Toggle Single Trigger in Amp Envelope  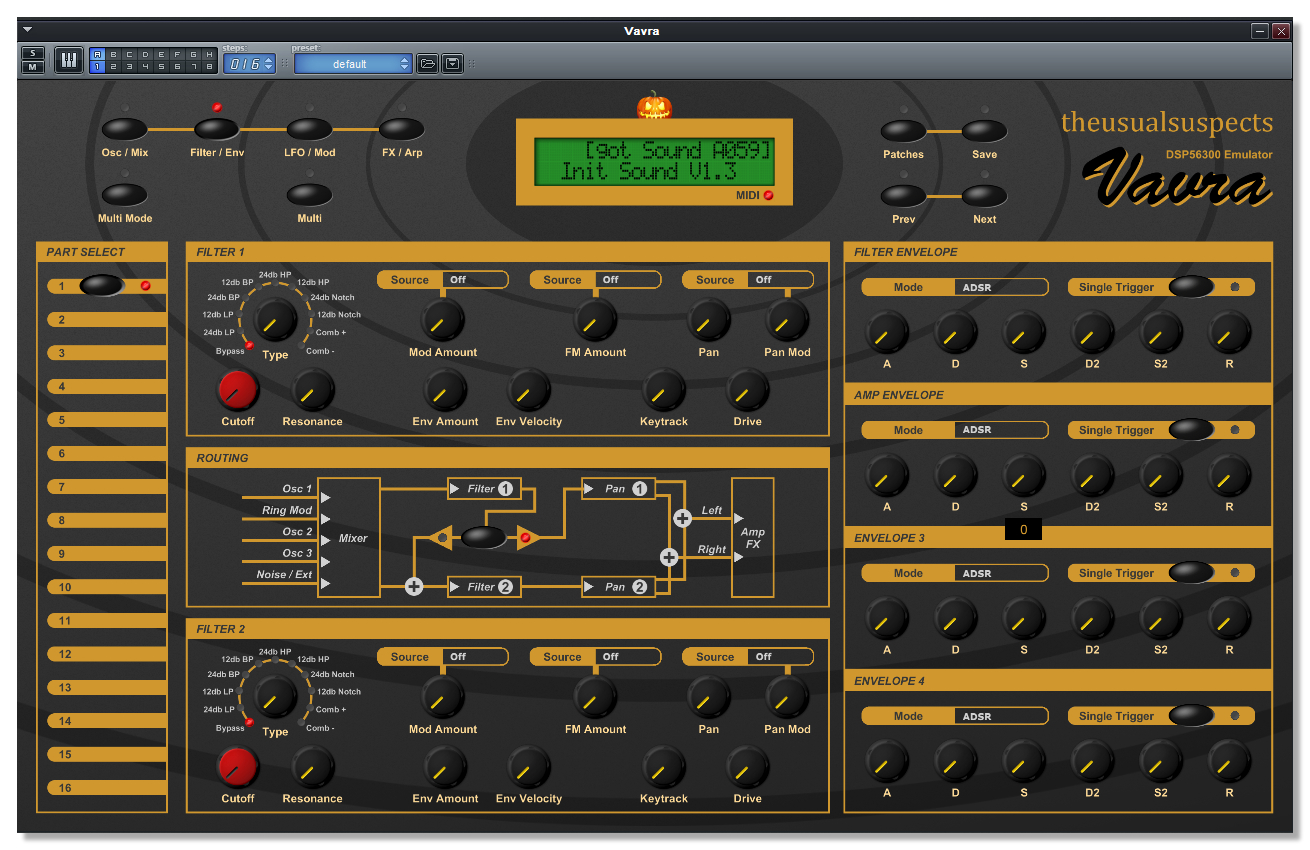coord(1191,430)
